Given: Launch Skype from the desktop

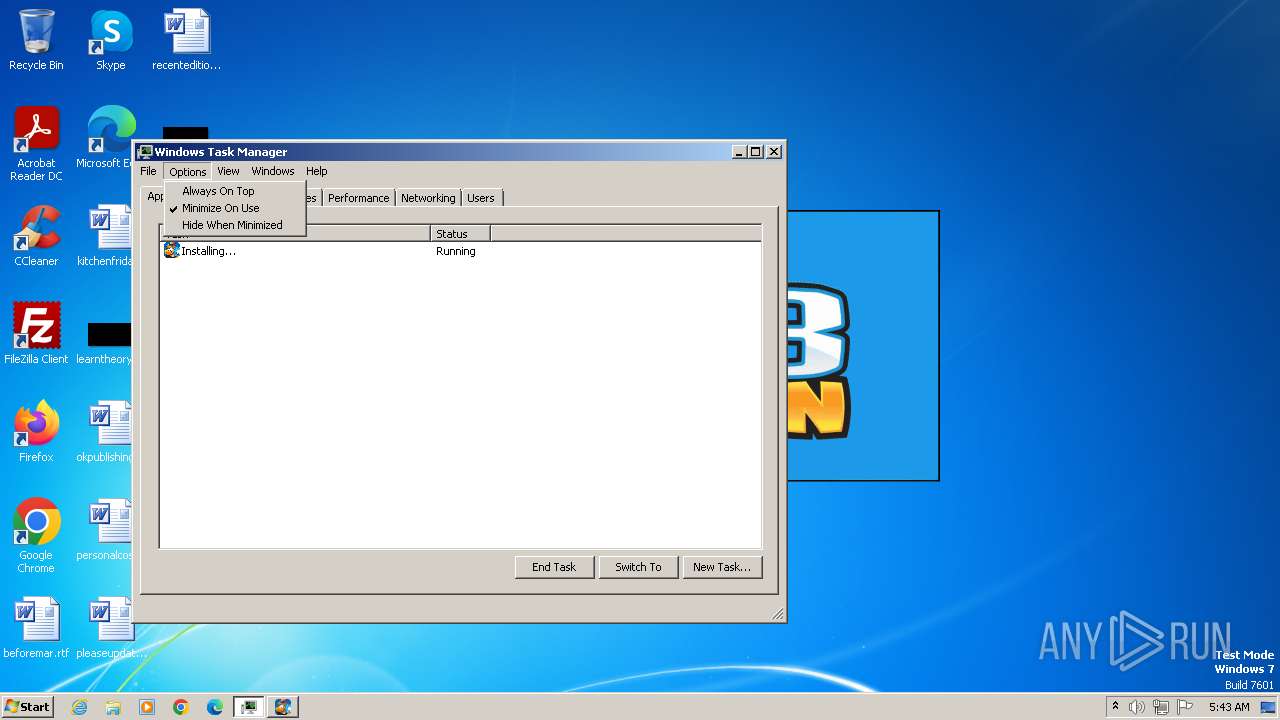Looking at the screenshot, I should pos(110,40).
